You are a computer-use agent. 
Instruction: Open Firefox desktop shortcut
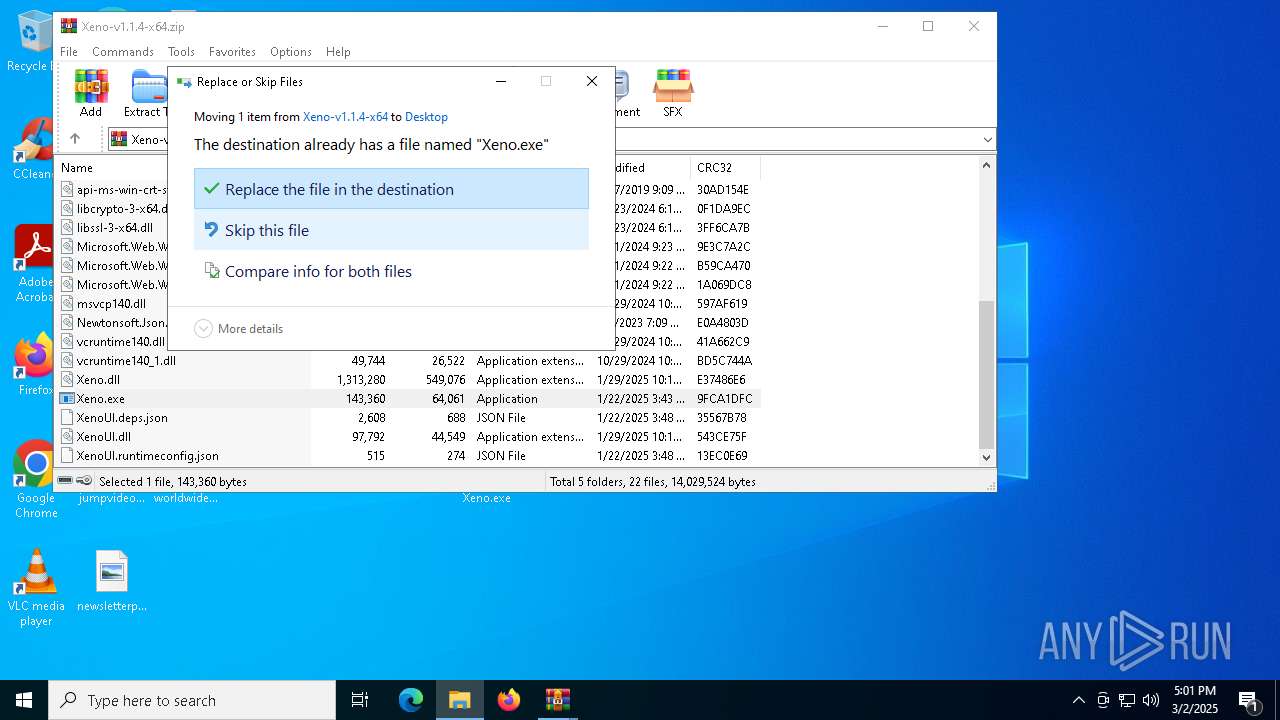tap(35, 365)
